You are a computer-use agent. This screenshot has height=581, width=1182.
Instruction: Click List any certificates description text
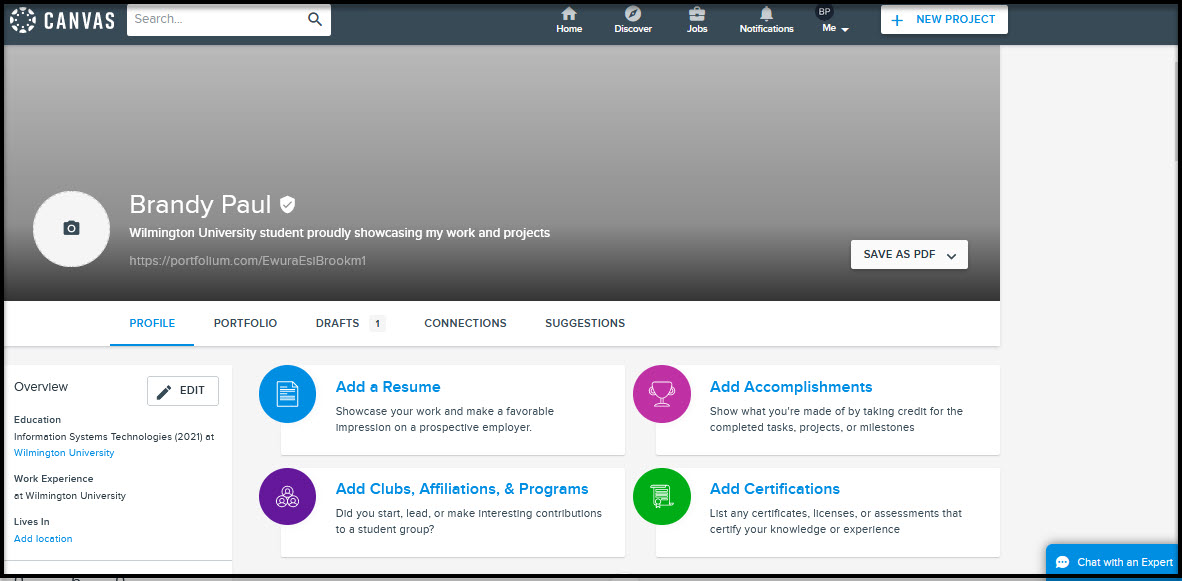tap(836, 521)
